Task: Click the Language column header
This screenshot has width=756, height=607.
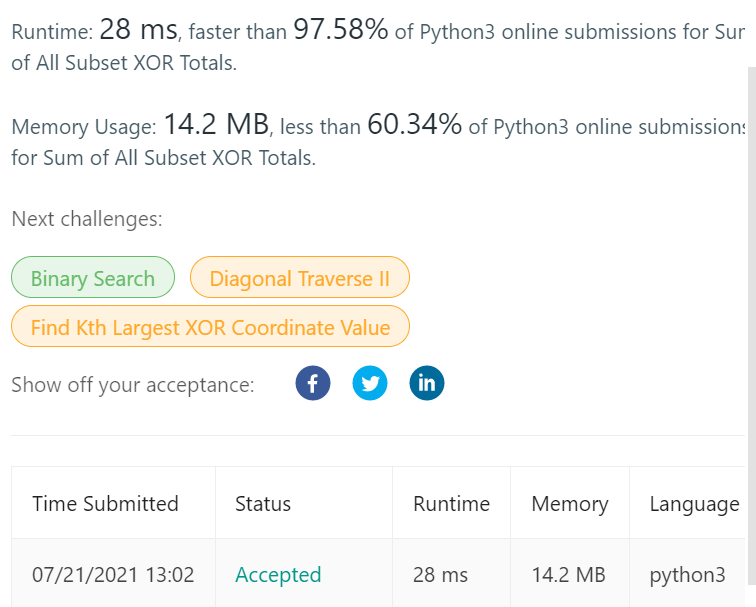Action: click(694, 504)
